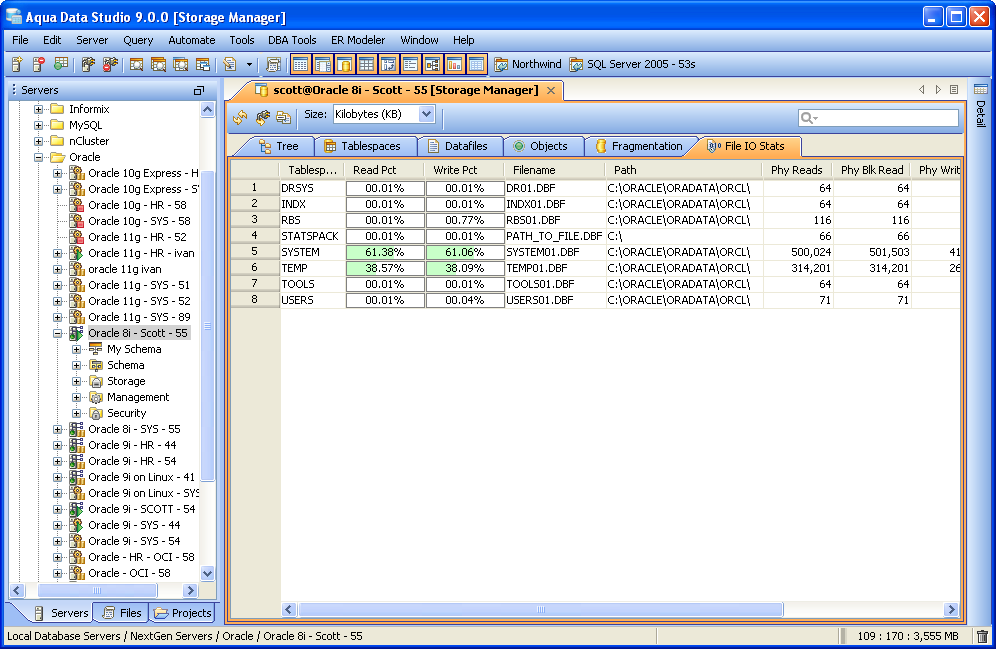The height and width of the screenshot is (649, 996).
Task: Click the Security lock node icon
Action: [96, 413]
